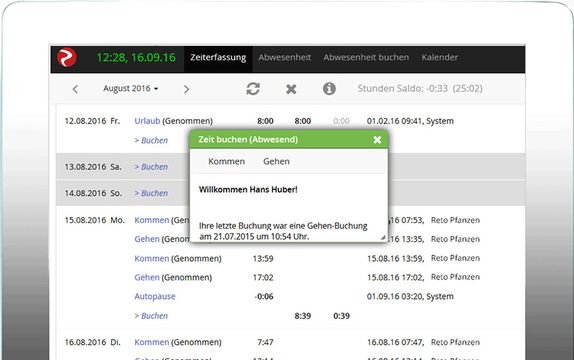Click 01.02.16 09:41, System entry
This screenshot has height=360, width=574.
[x=410, y=121]
